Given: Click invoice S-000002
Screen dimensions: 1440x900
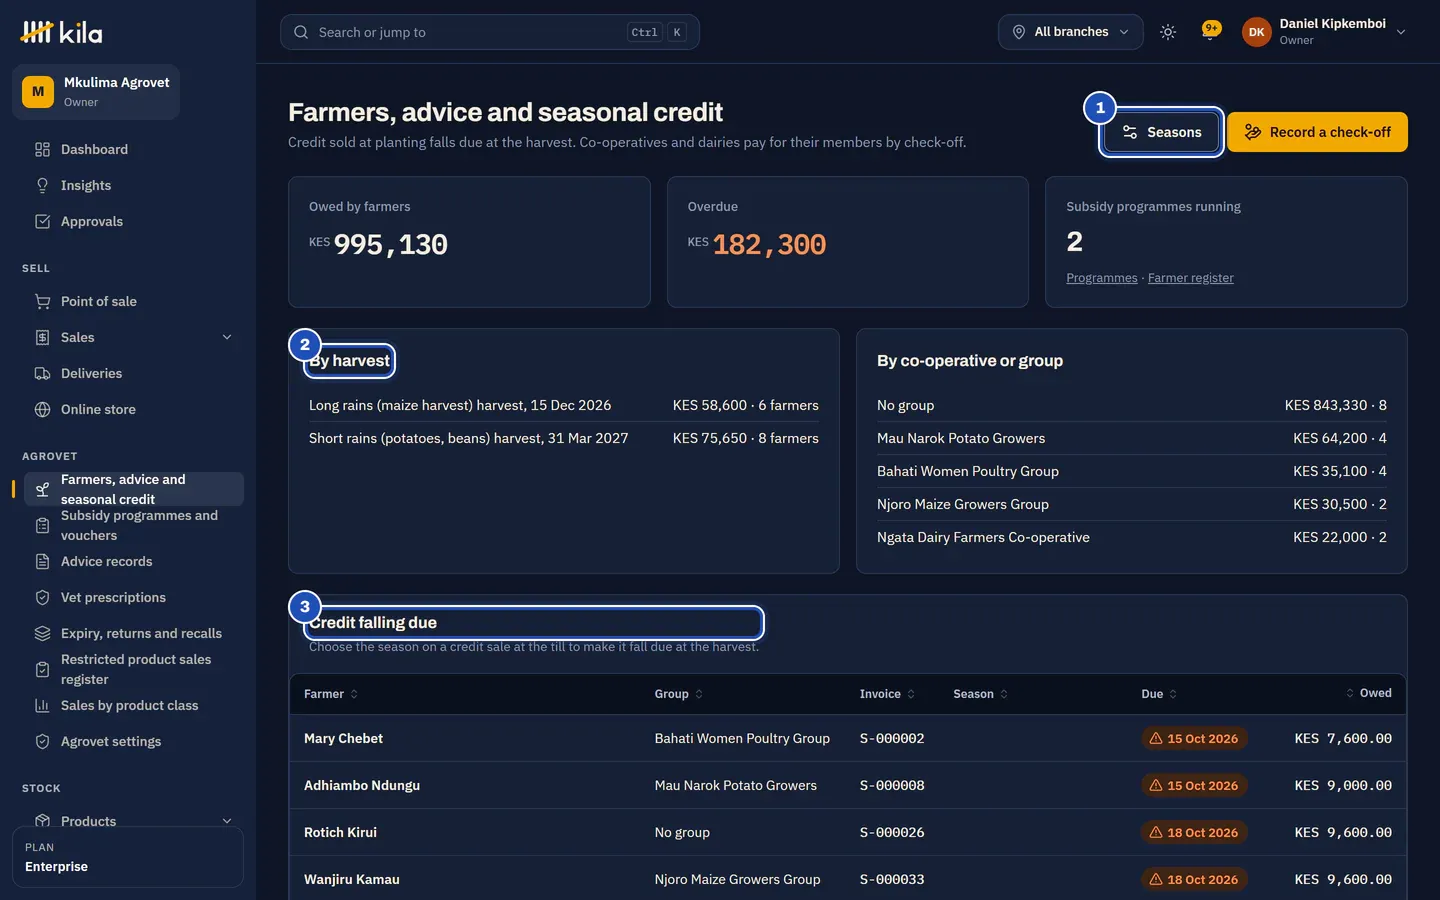Looking at the screenshot, I should (x=892, y=739).
